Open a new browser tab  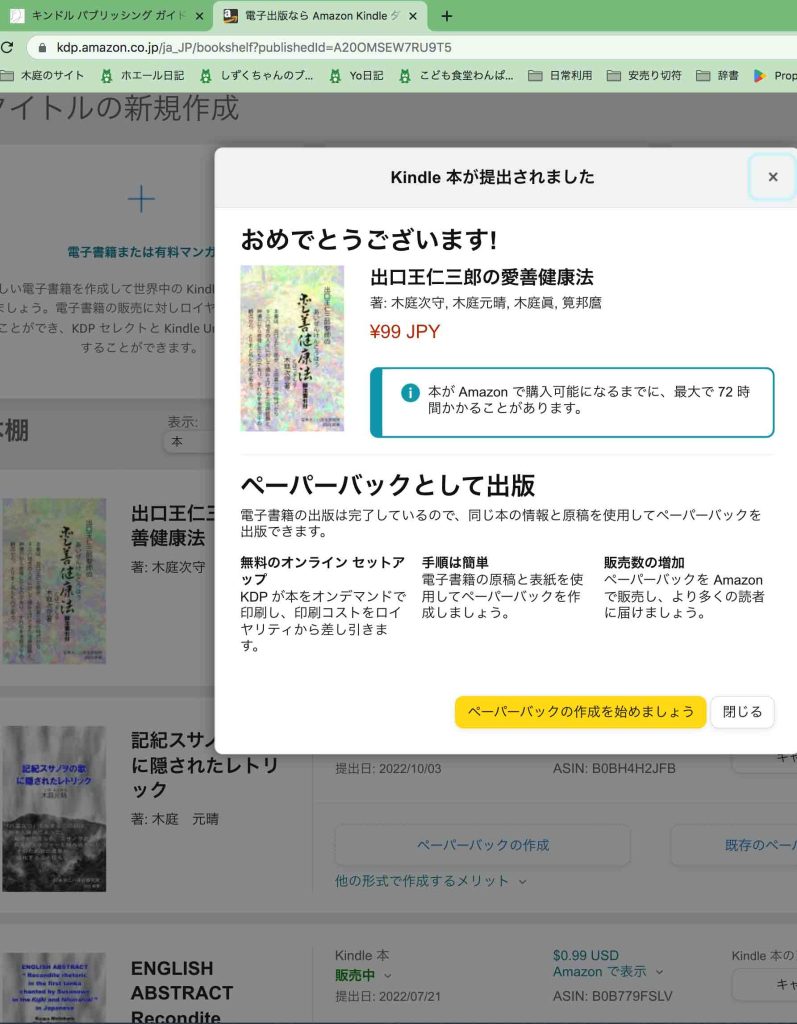pos(447,16)
